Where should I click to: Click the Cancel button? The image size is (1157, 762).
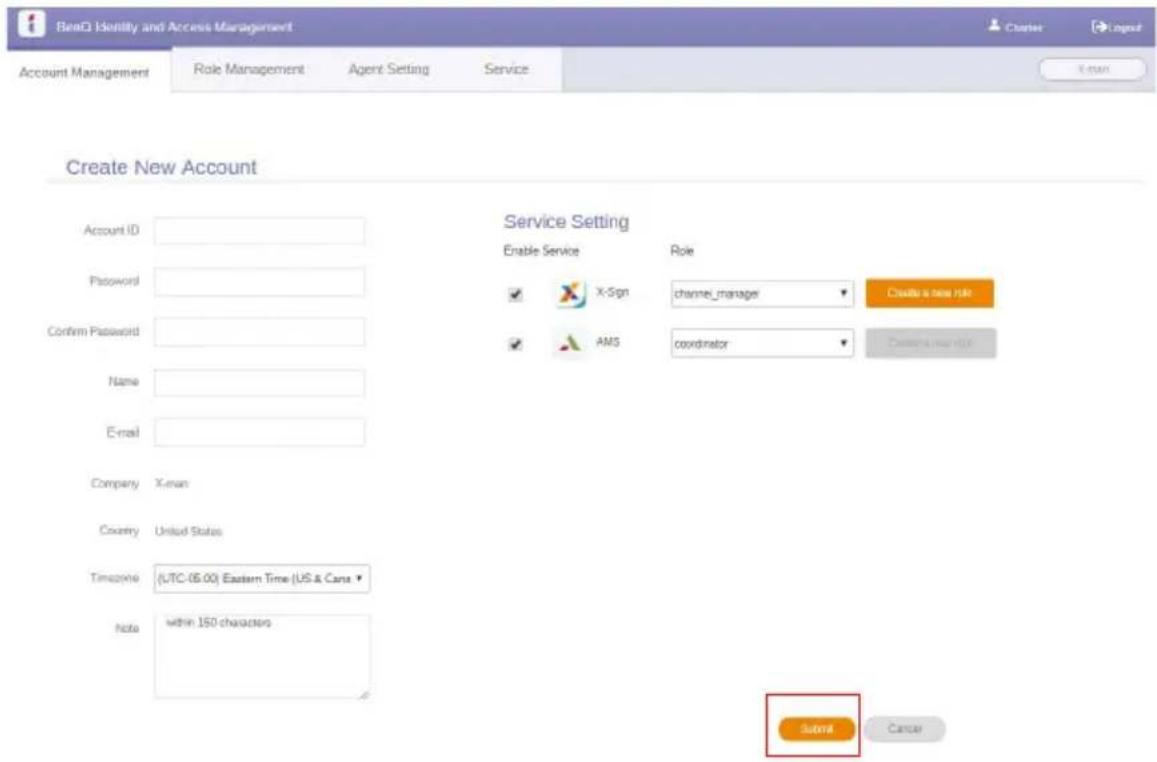pyautogui.click(x=905, y=729)
